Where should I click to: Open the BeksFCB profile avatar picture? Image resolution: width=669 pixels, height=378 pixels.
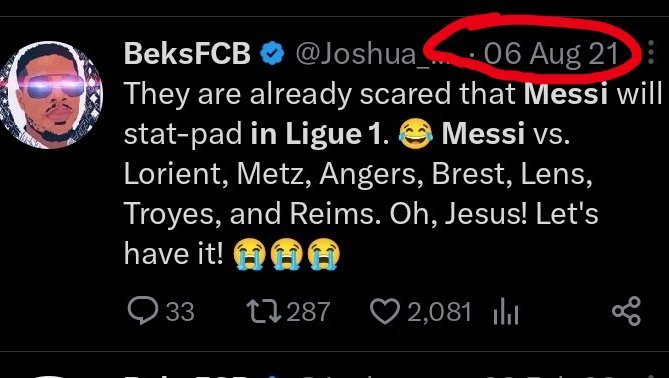[x=51, y=95]
